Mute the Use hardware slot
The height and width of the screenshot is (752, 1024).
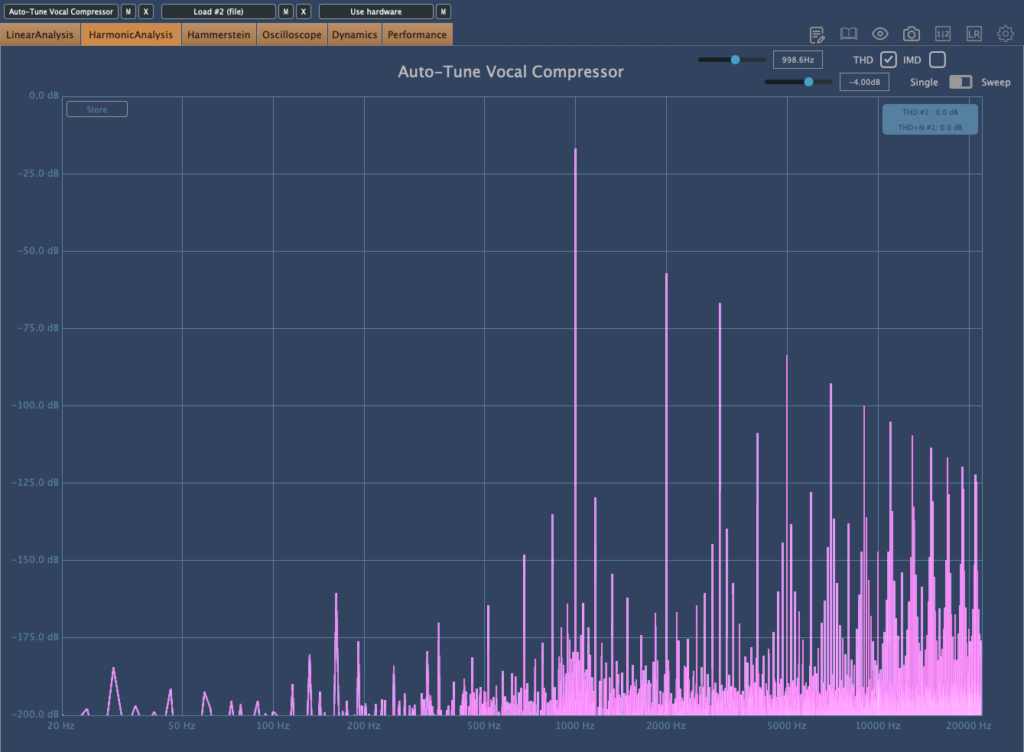click(443, 12)
